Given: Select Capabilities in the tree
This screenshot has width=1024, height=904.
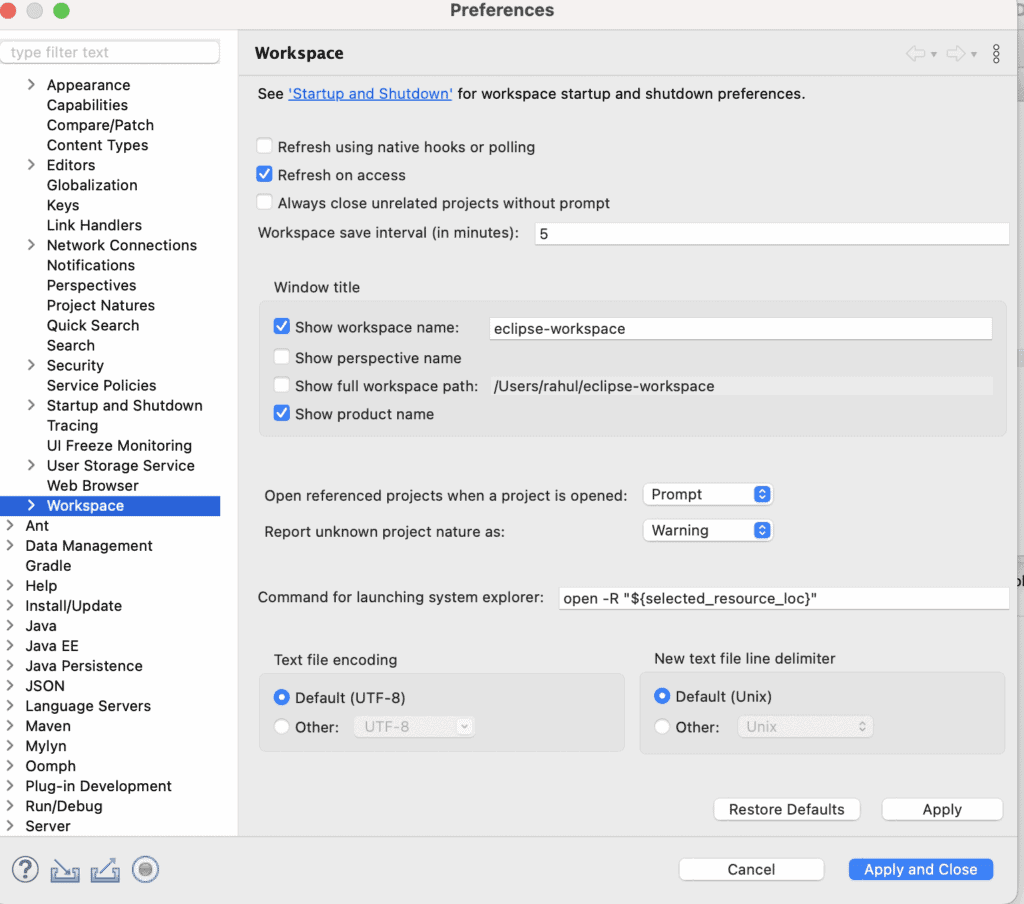Looking at the screenshot, I should click(x=88, y=105).
